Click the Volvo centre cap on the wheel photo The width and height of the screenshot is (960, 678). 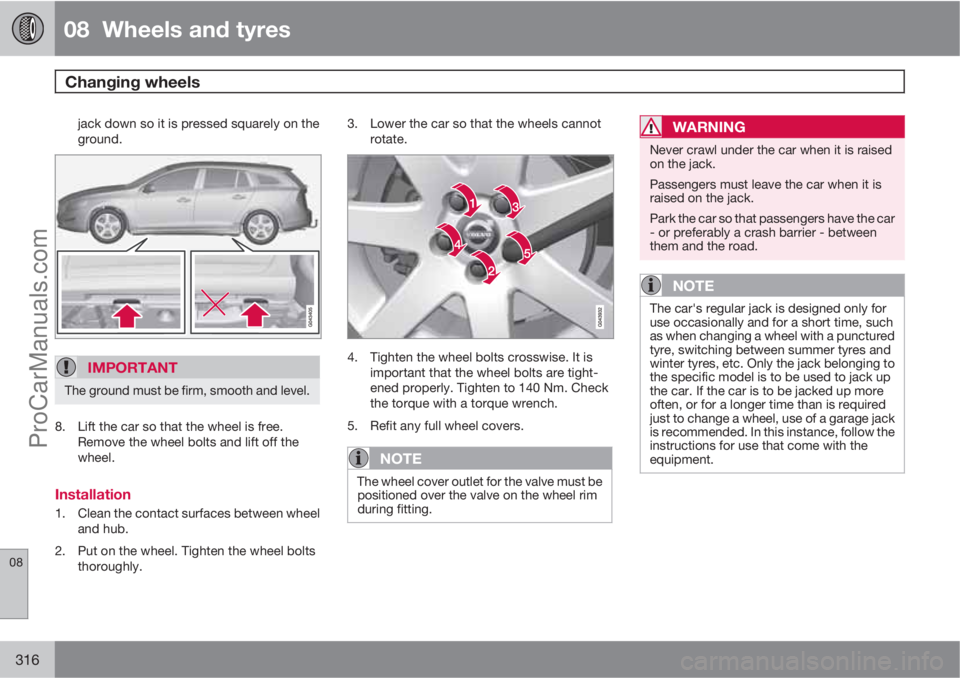point(478,235)
